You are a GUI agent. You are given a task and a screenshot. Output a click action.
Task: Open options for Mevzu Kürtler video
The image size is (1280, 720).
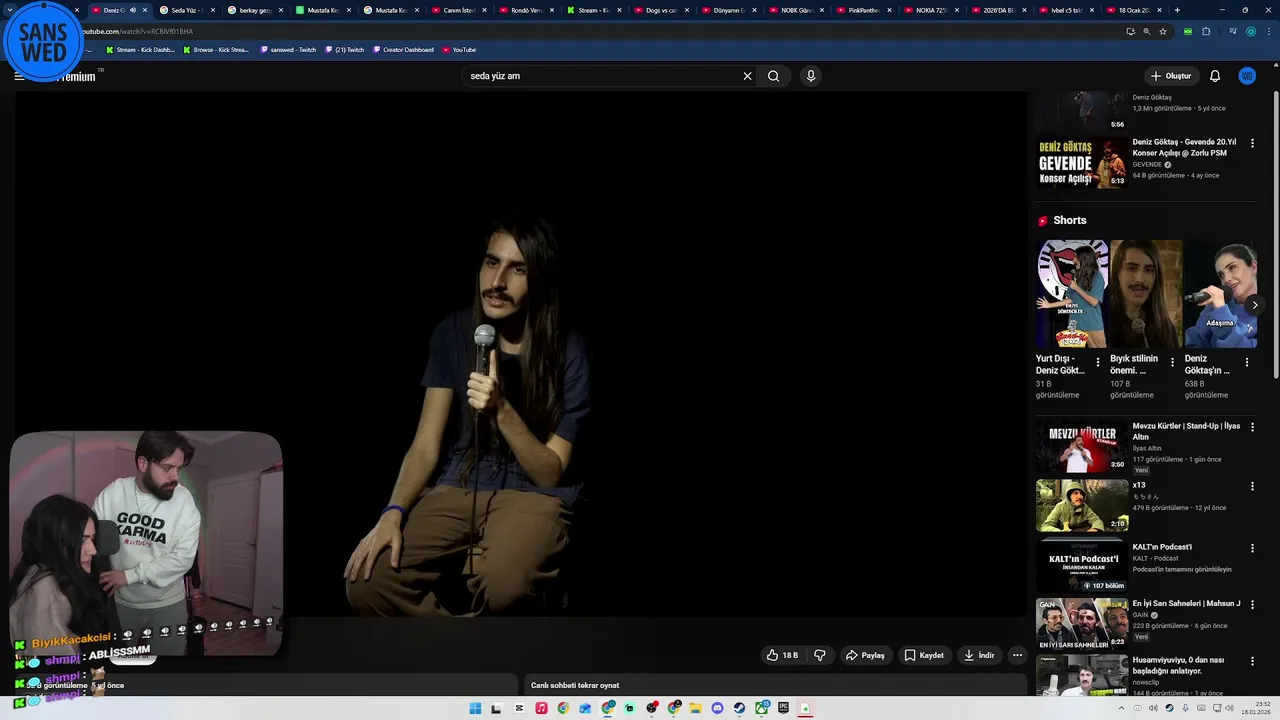[1252, 428]
